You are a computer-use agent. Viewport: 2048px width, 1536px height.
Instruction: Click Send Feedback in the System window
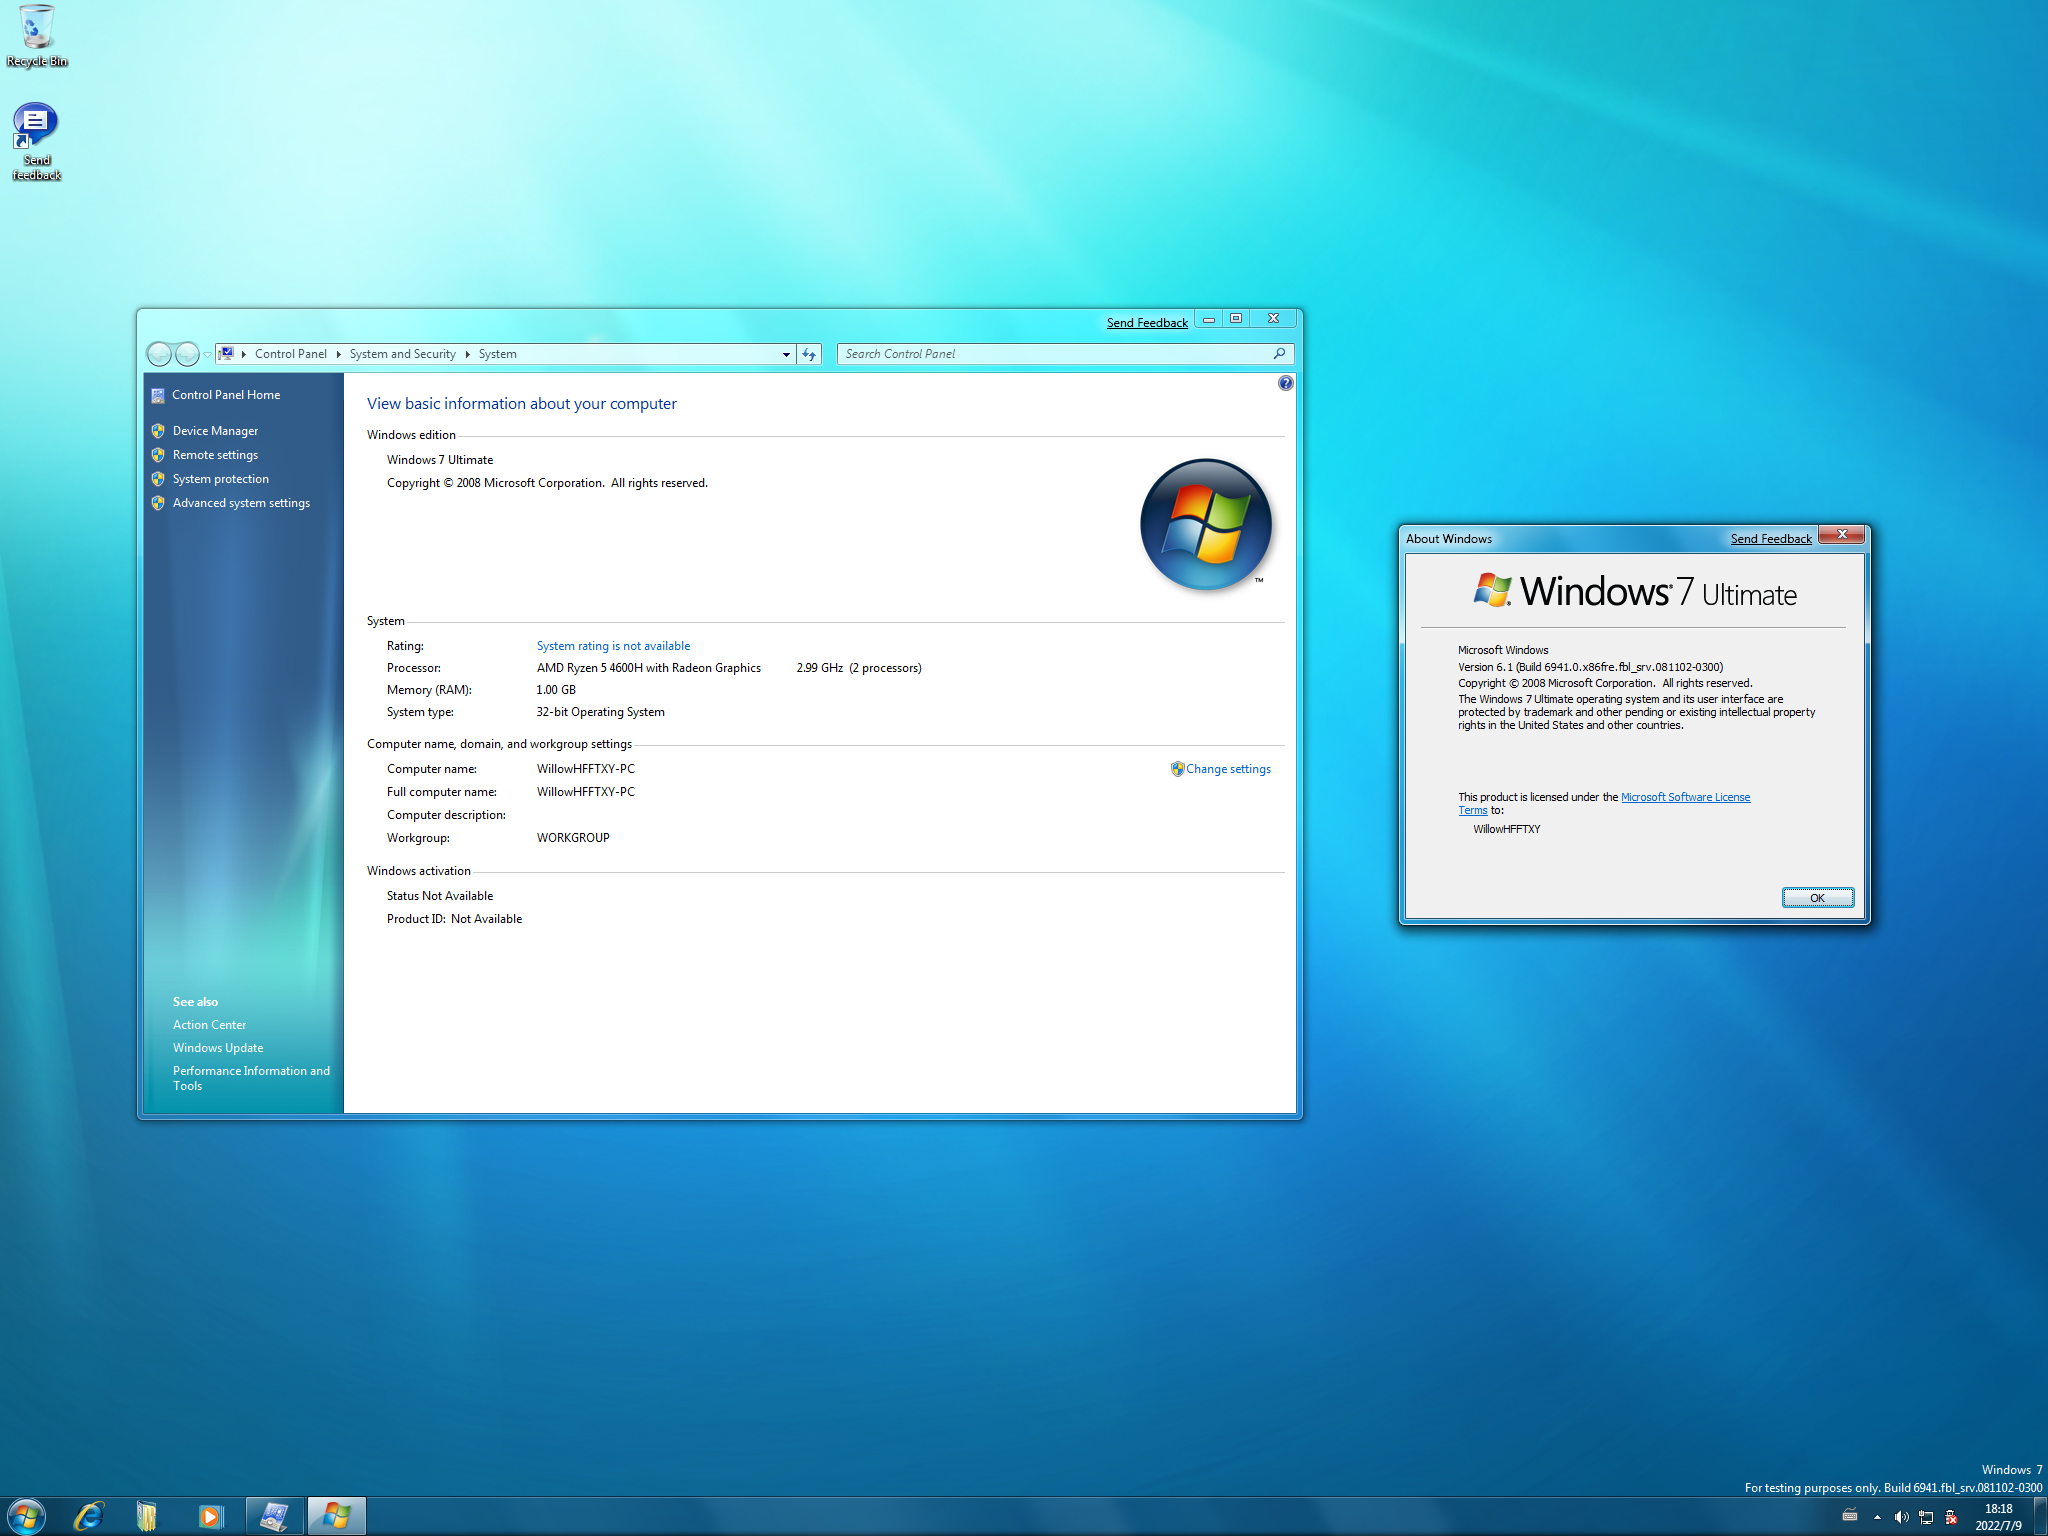(x=1147, y=322)
